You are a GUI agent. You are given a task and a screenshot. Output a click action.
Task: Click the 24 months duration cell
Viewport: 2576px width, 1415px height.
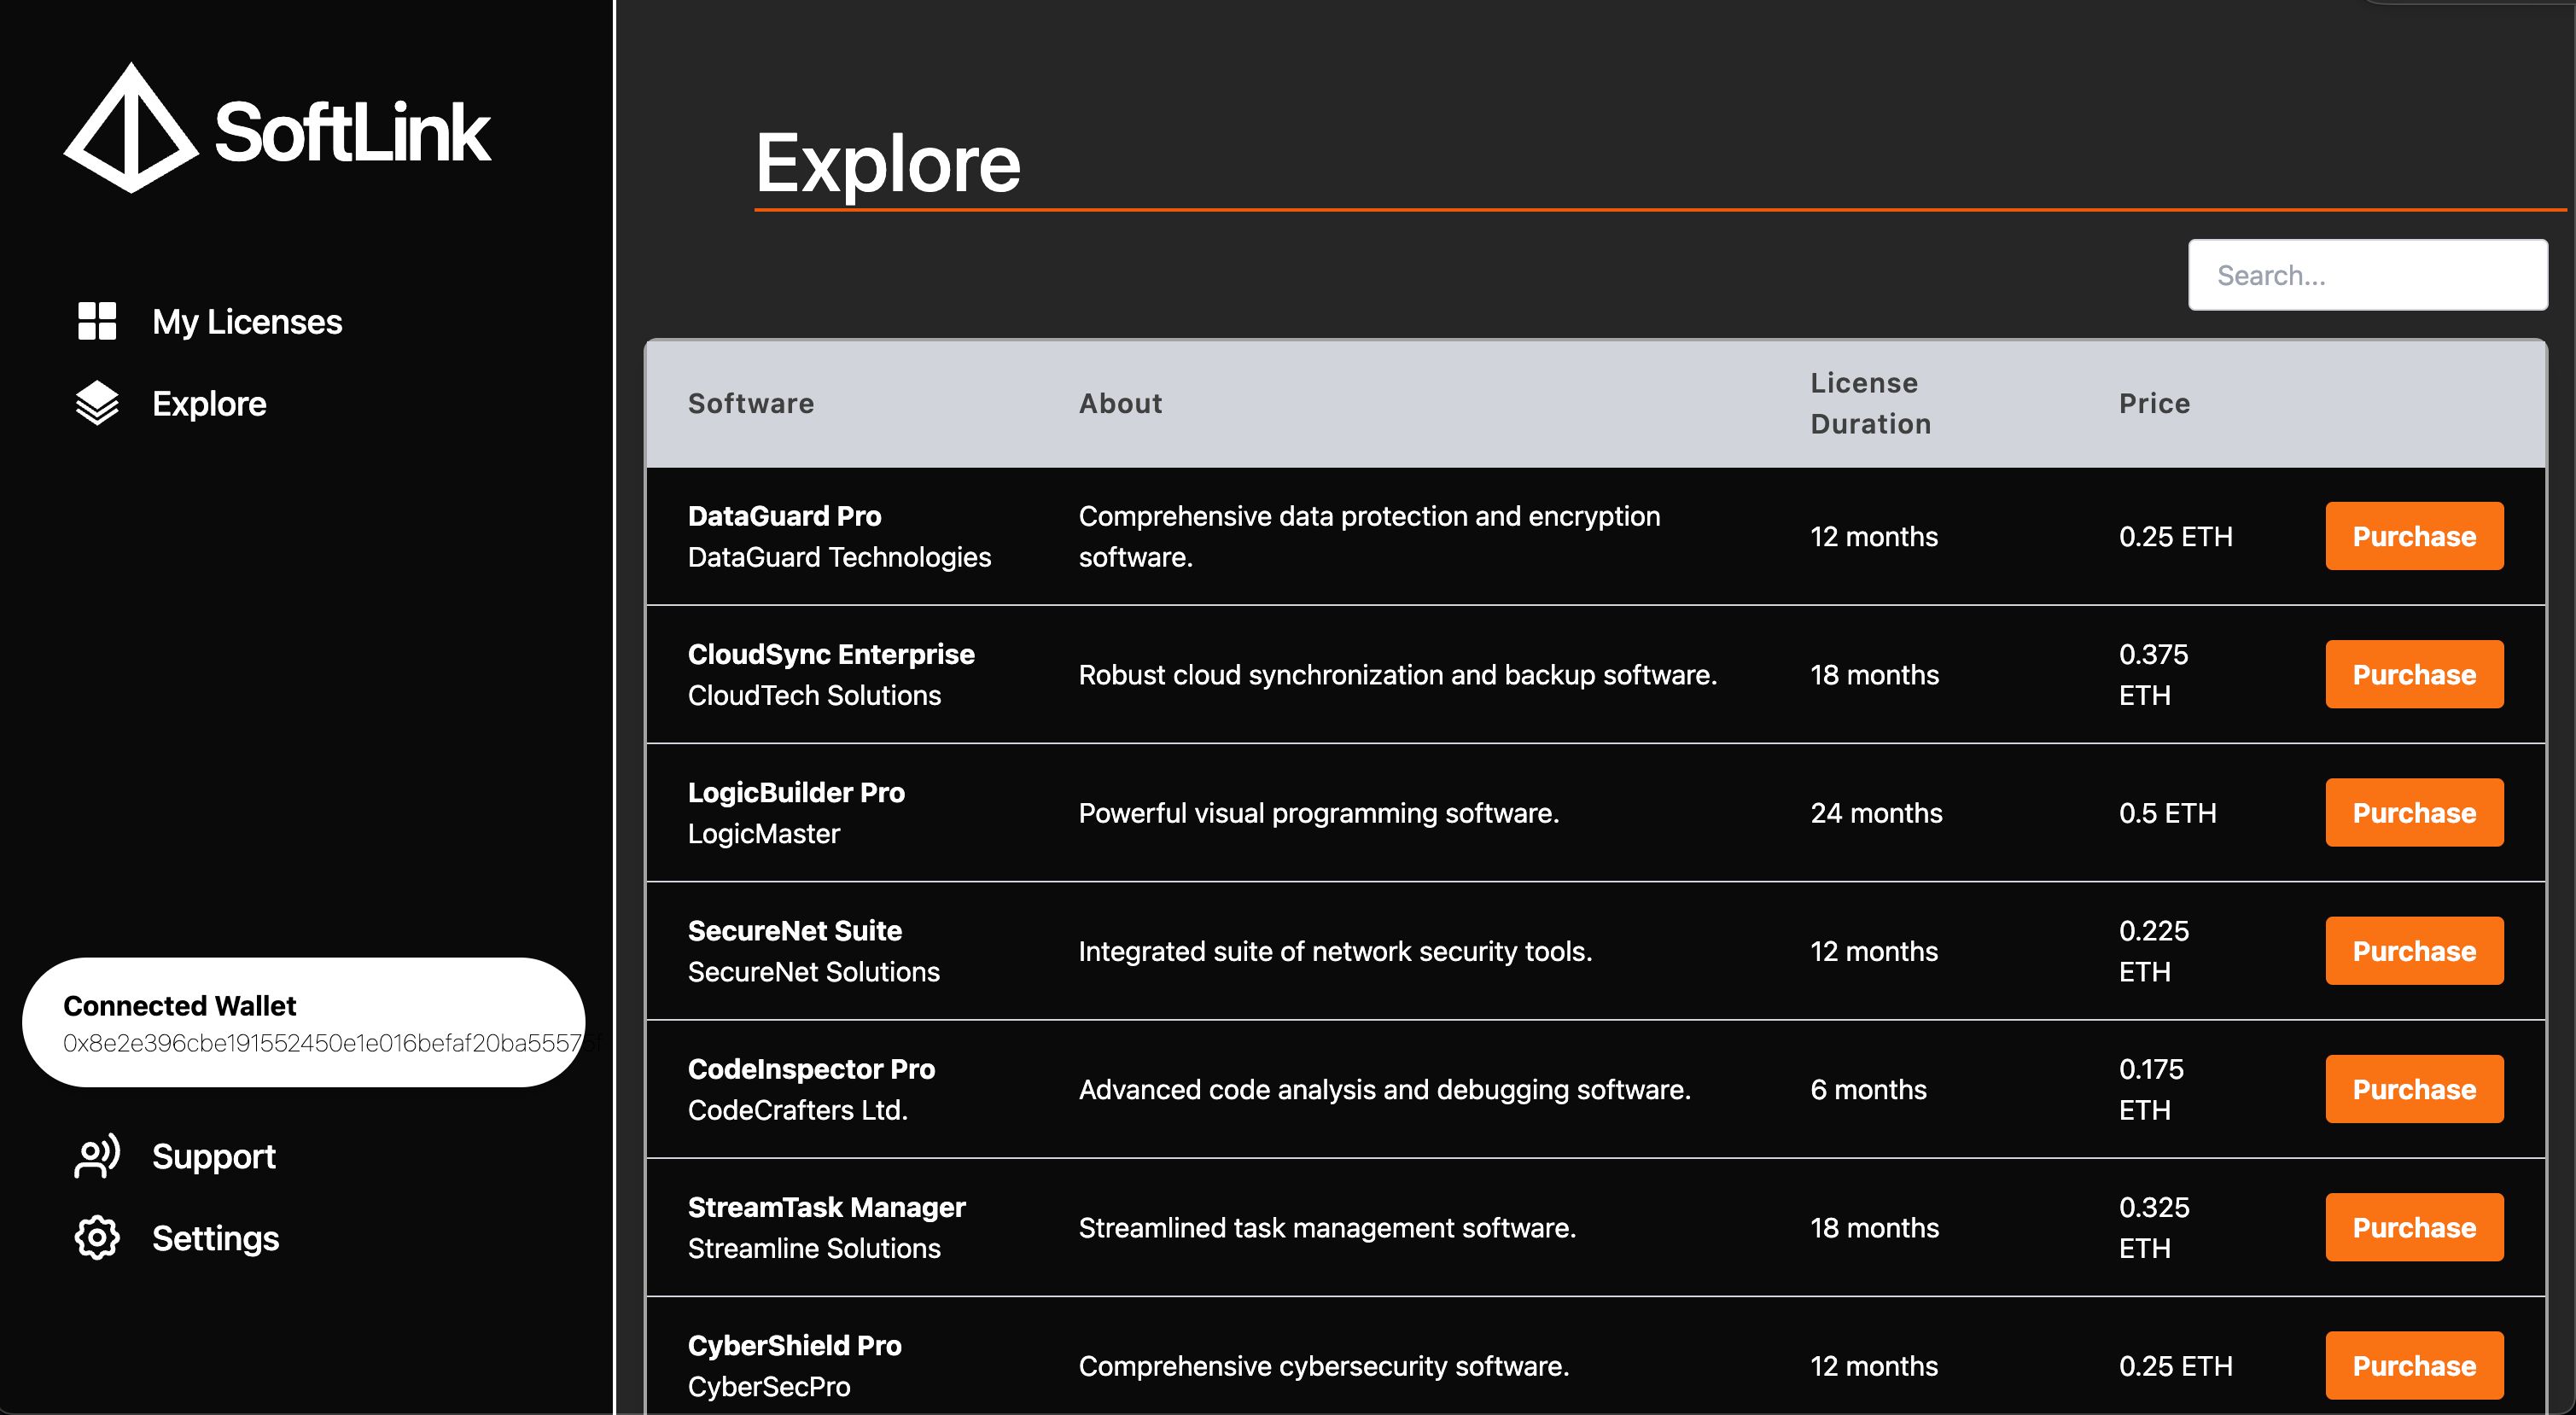(x=1876, y=813)
